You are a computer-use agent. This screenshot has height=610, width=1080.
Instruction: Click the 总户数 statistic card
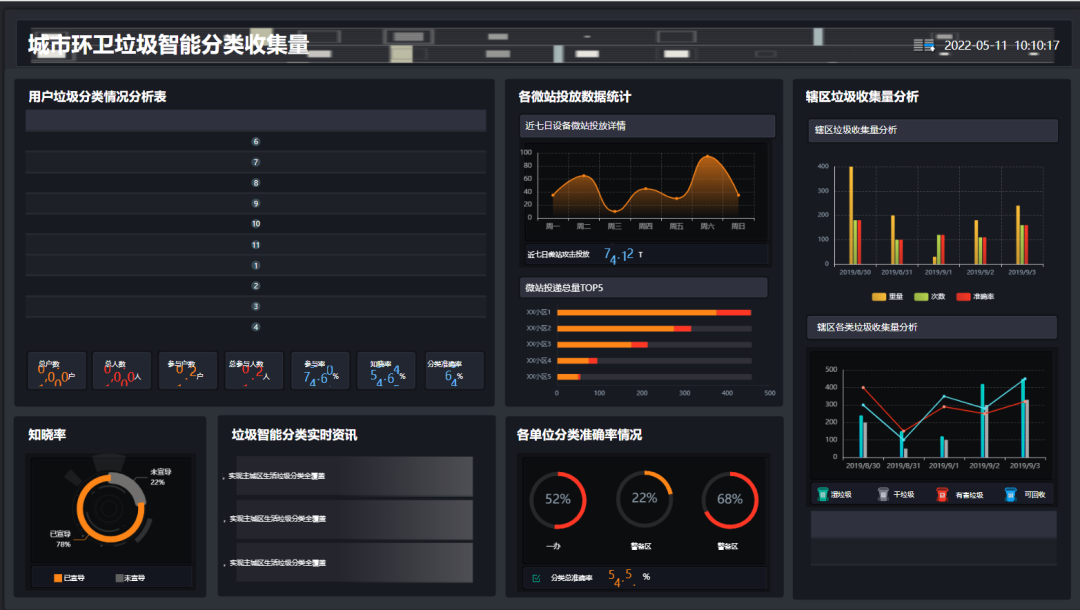(56, 370)
